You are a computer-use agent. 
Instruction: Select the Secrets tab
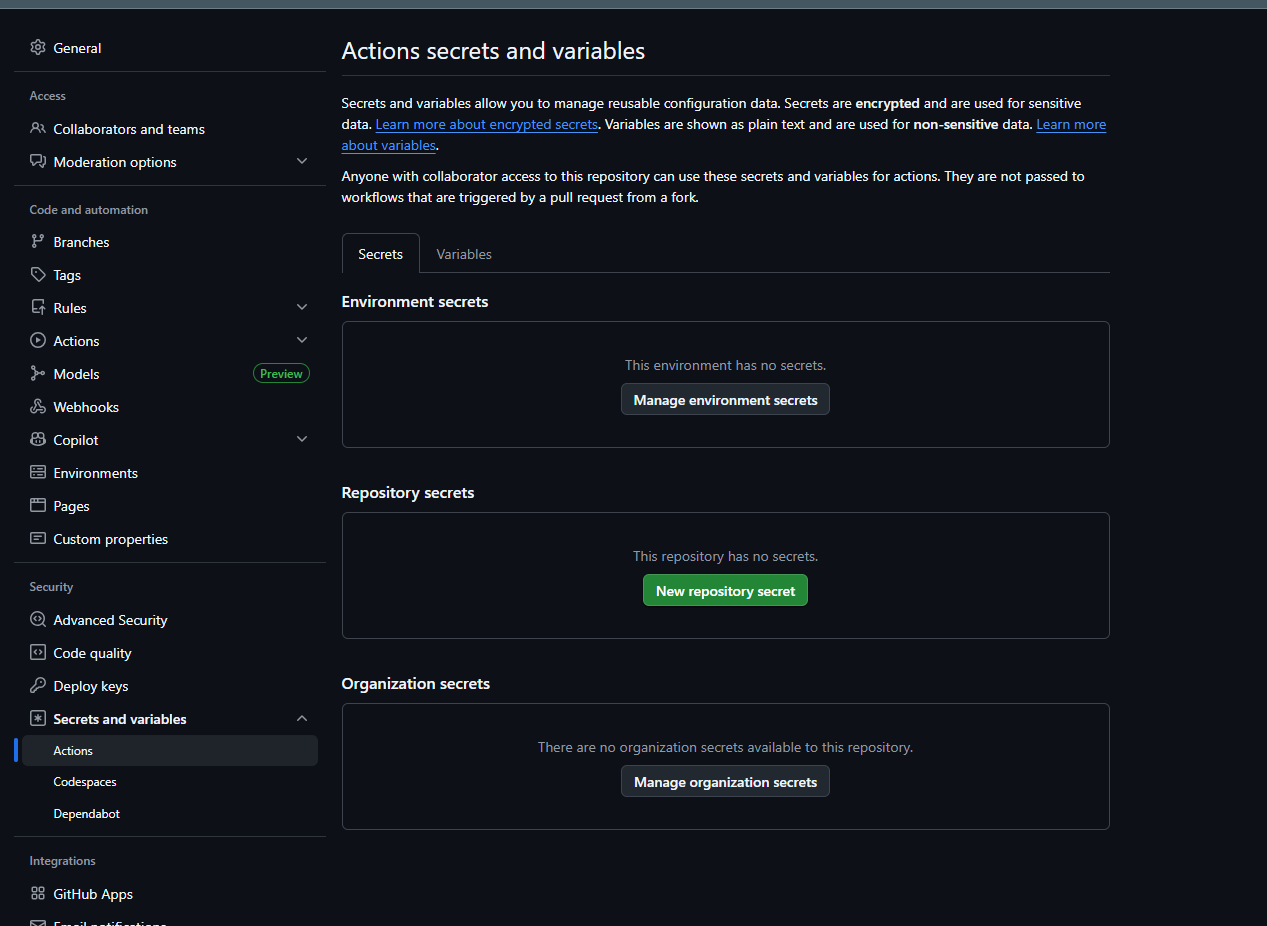pyautogui.click(x=380, y=254)
